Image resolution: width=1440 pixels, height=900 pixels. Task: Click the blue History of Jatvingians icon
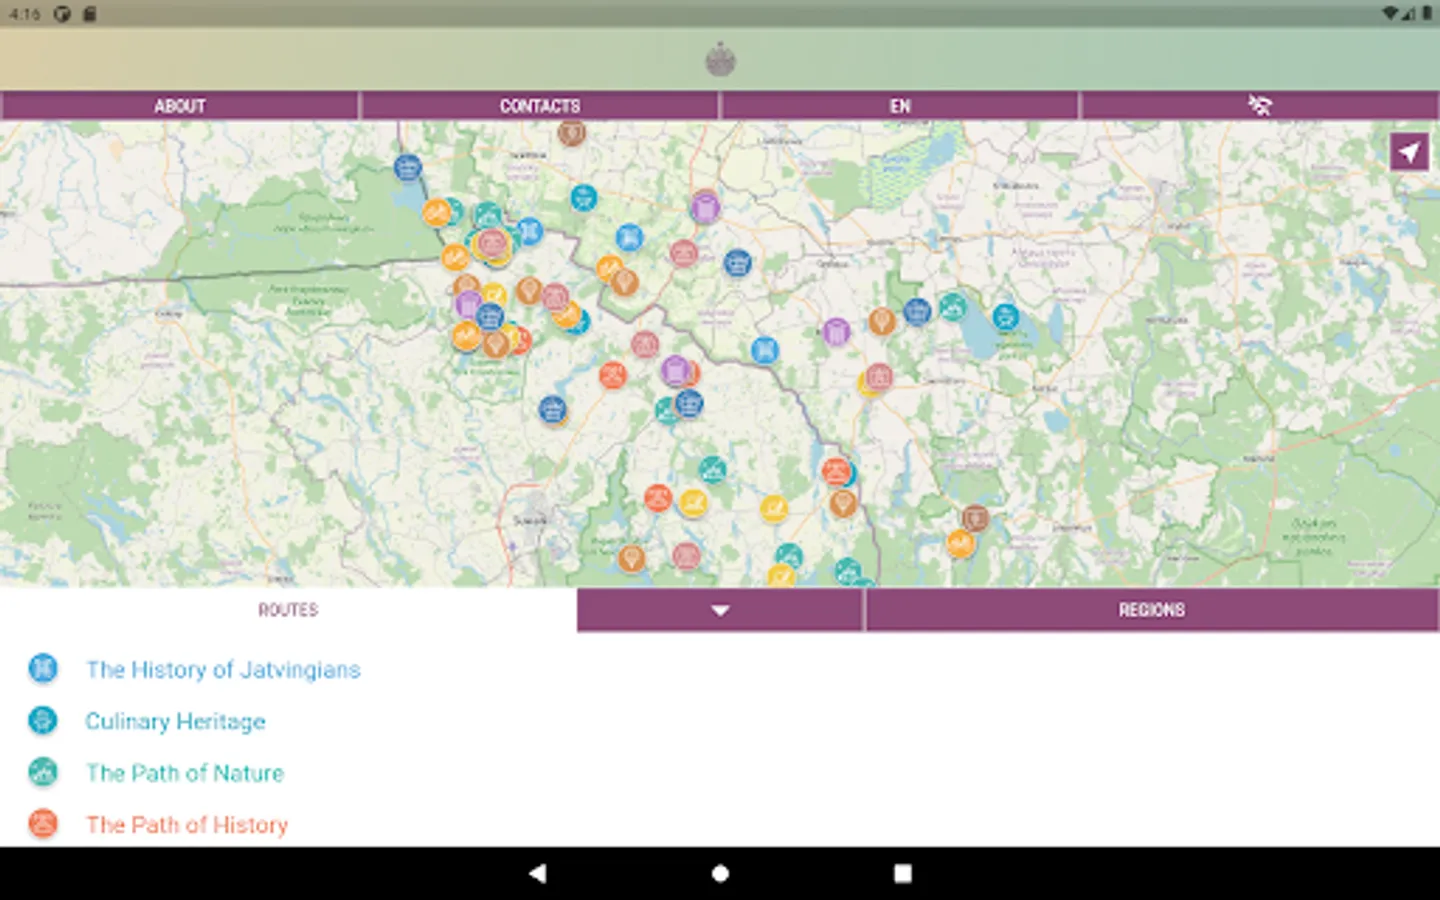tap(43, 668)
